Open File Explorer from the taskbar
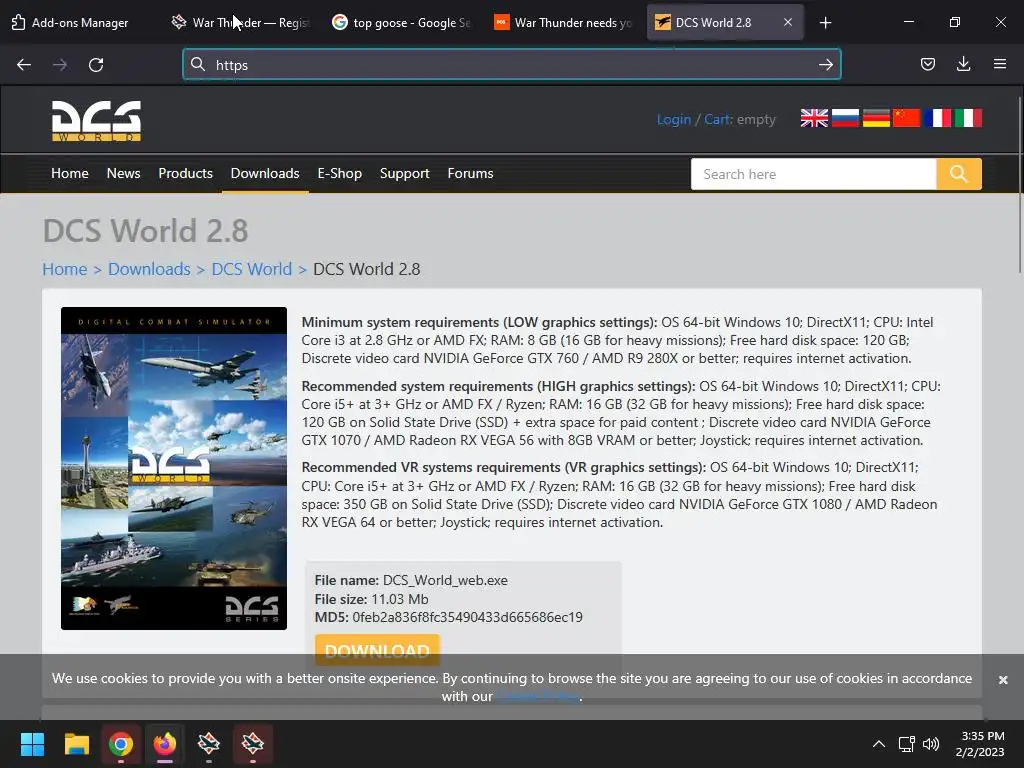1024x768 pixels. [x=76, y=744]
